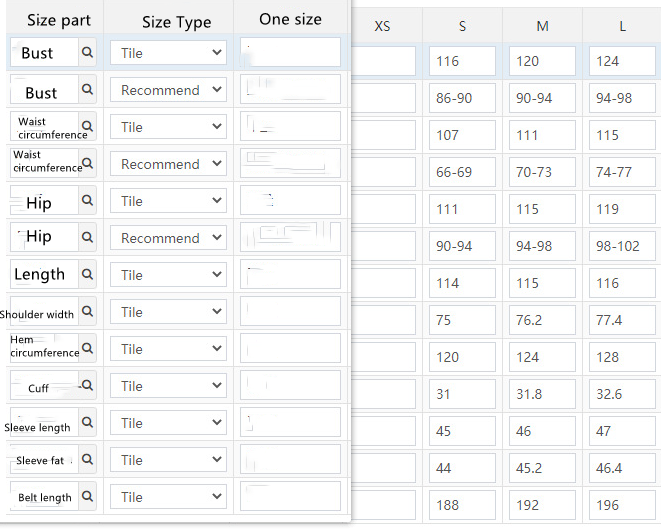Click the magnifier icon next to Hem circumference
This screenshot has width=661, height=529.
tap(88, 349)
